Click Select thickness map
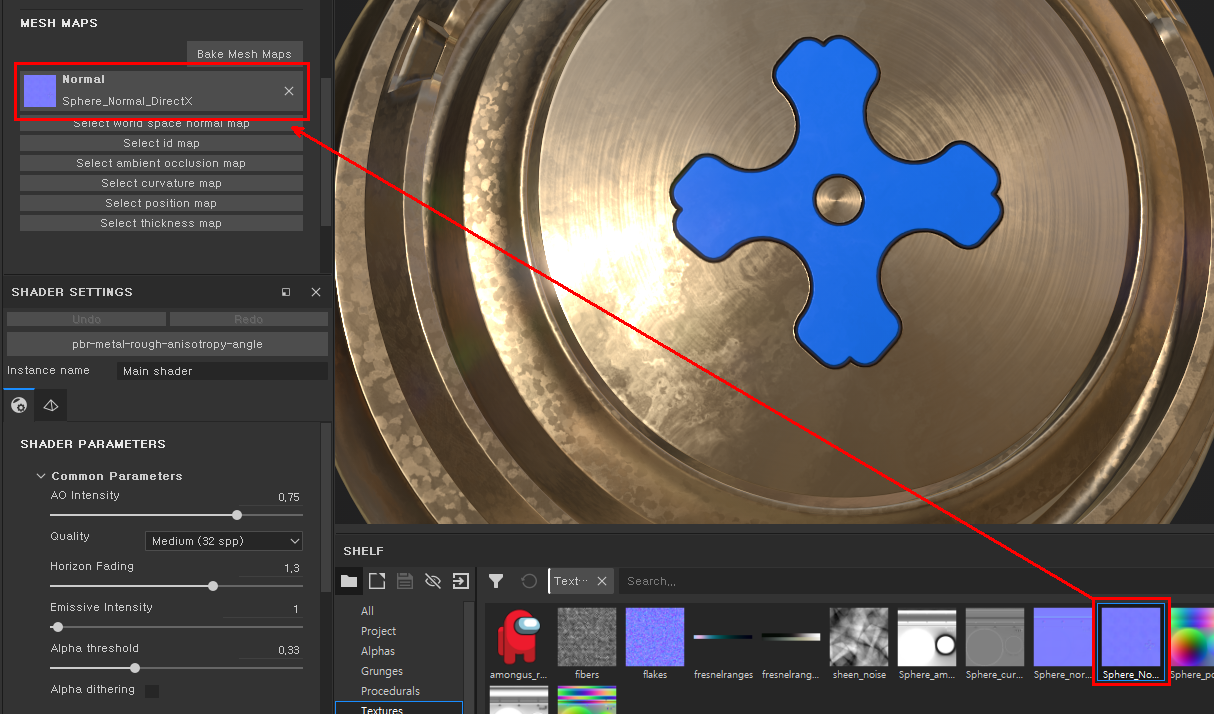The width and height of the screenshot is (1214, 714). [x=161, y=223]
